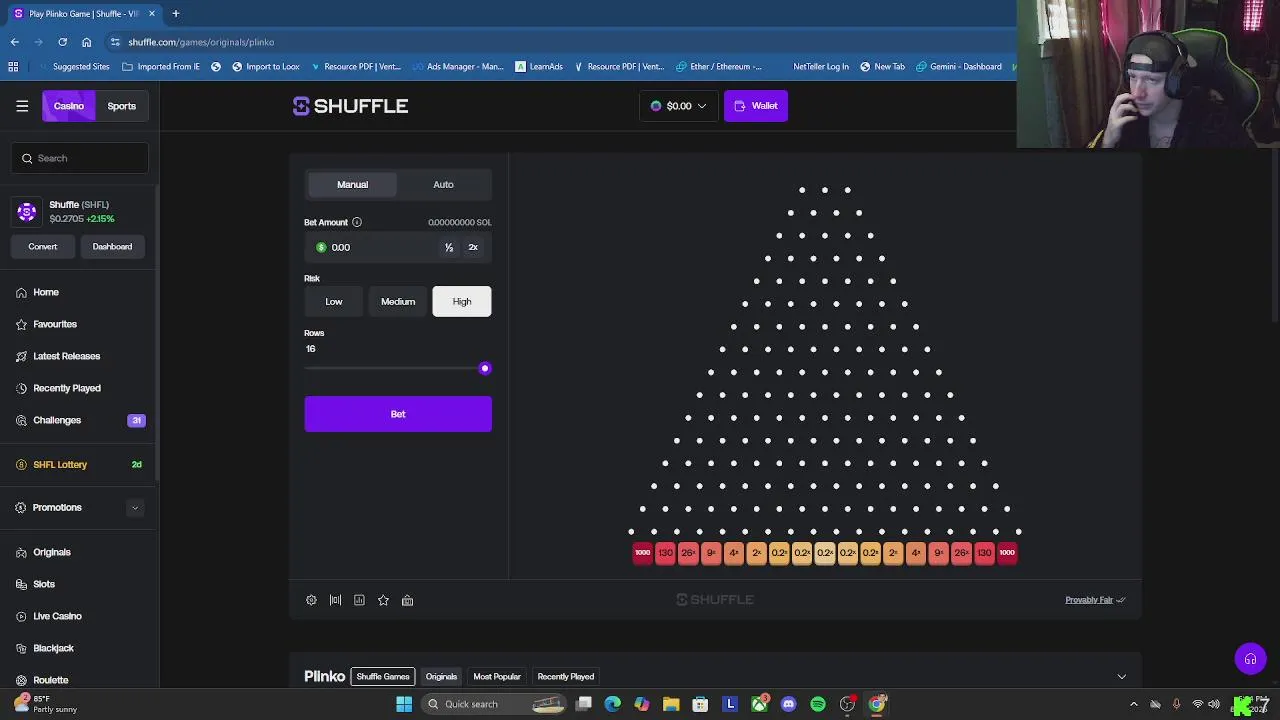The width and height of the screenshot is (1280, 720).
Task: Open the Provably Fair link
Action: [x=1095, y=600]
